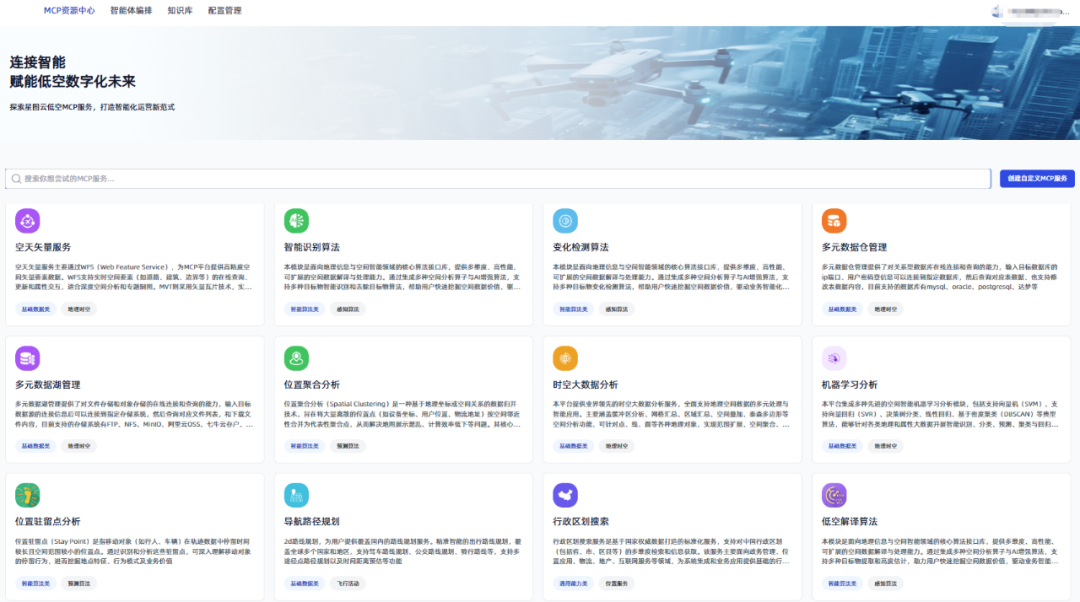The image size is (1080, 602).
Task: Click the 行政区划搜索 icon
Action: pos(565,493)
